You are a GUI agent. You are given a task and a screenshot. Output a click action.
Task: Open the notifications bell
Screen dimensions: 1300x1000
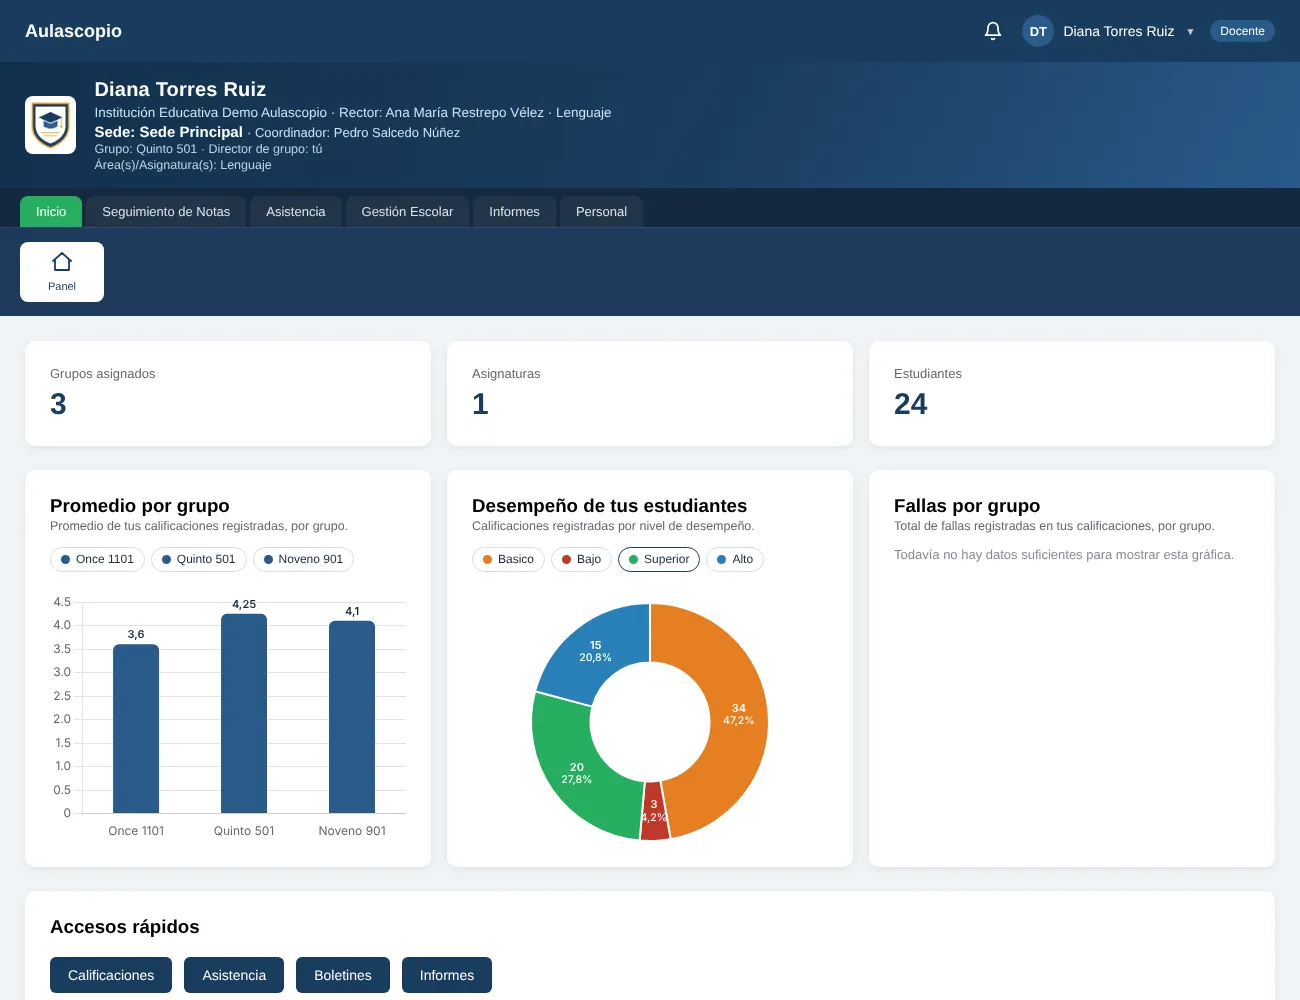[x=993, y=31]
